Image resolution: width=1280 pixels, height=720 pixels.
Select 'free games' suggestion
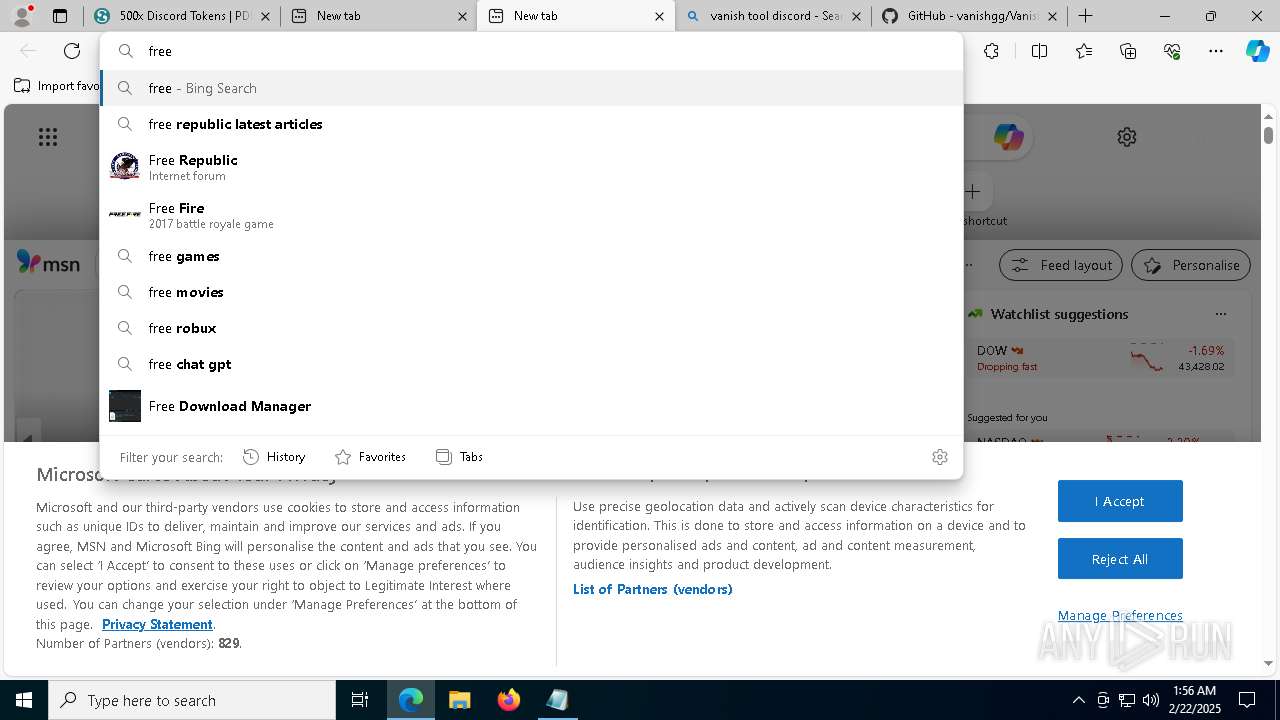pyautogui.click(x=531, y=256)
